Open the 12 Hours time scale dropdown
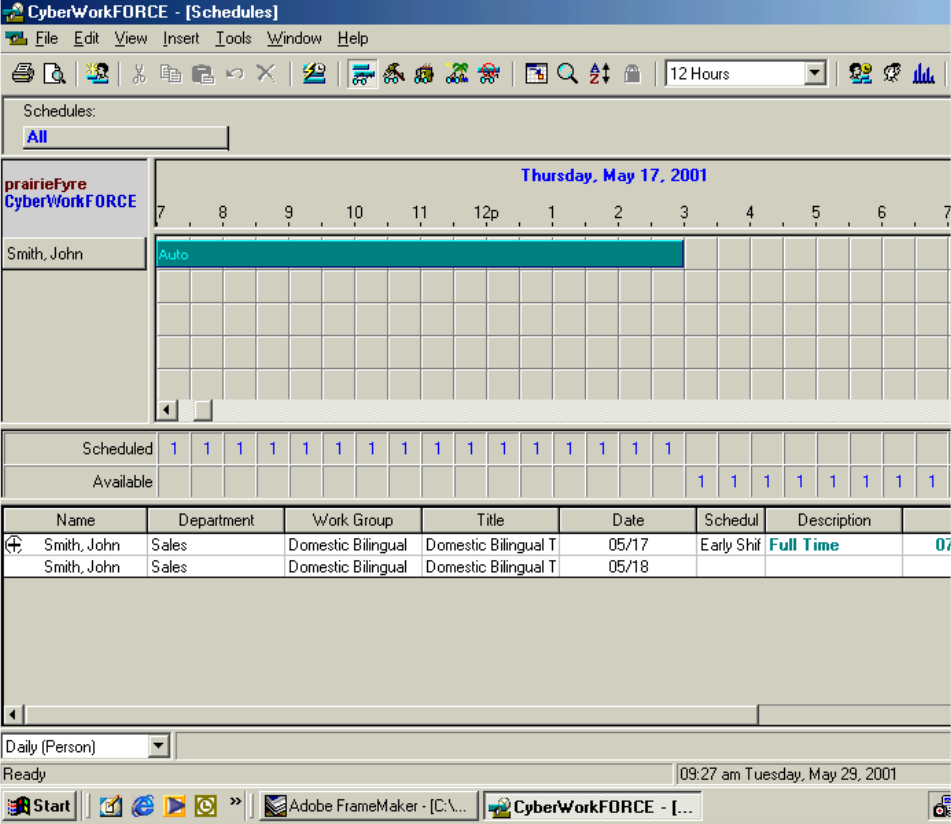The width and height of the screenshot is (951, 824). pos(815,74)
